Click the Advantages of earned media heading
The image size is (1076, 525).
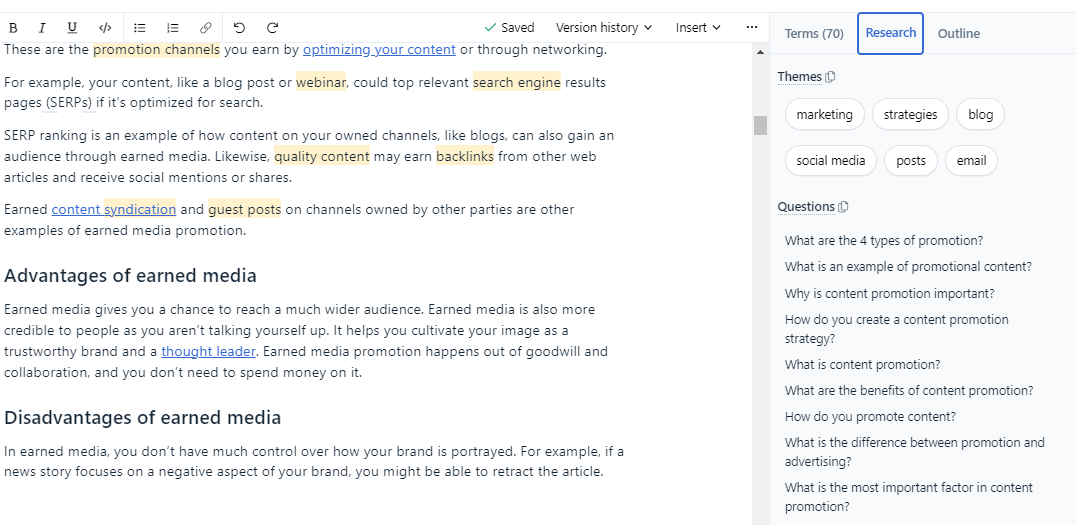click(130, 276)
